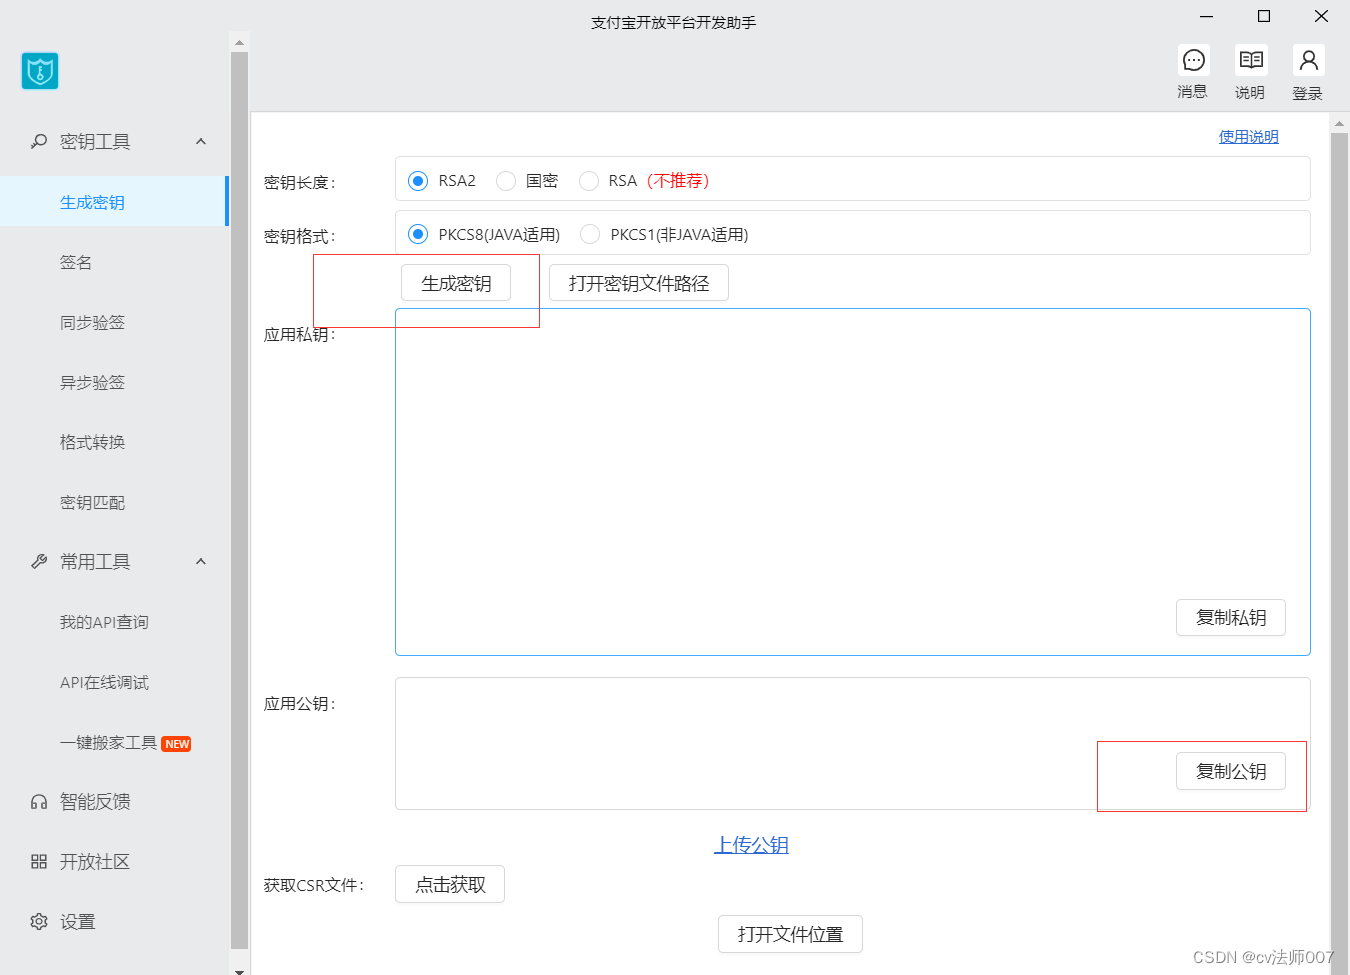The height and width of the screenshot is (975, 1350).
Task: Click the key icon beside 密钥工具
Action: (39, 142)
